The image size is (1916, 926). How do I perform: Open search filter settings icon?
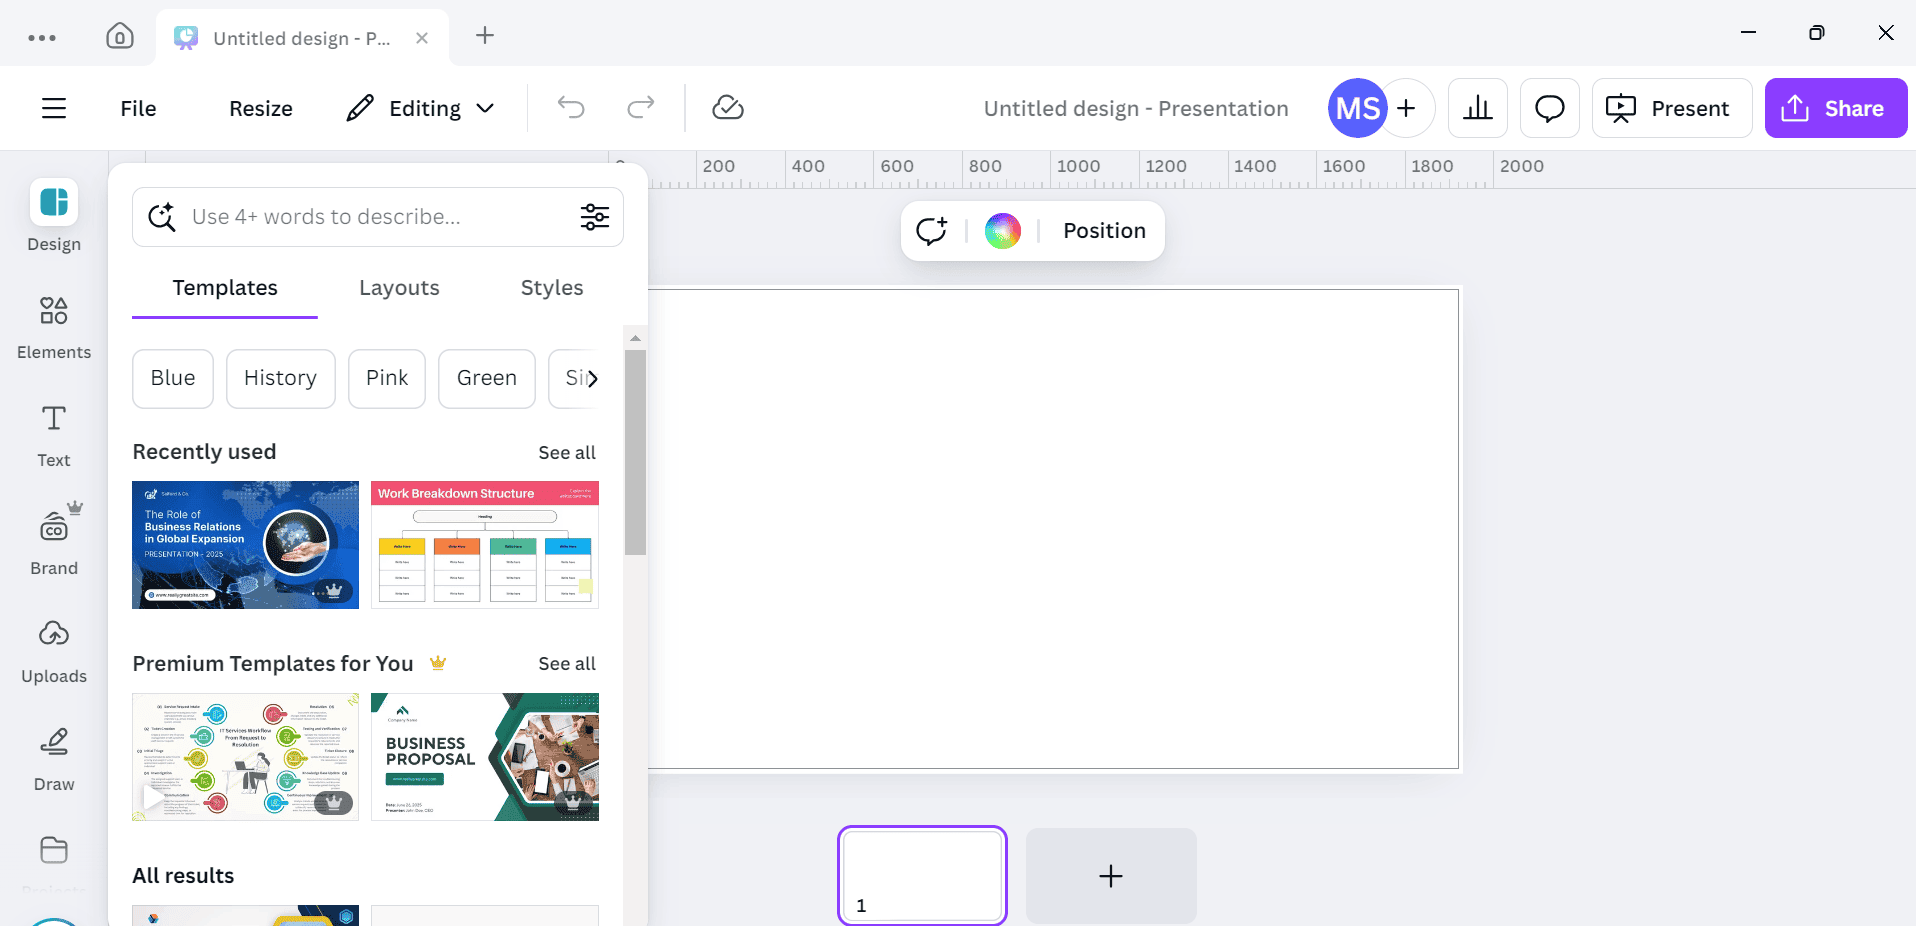coord(595,217)
